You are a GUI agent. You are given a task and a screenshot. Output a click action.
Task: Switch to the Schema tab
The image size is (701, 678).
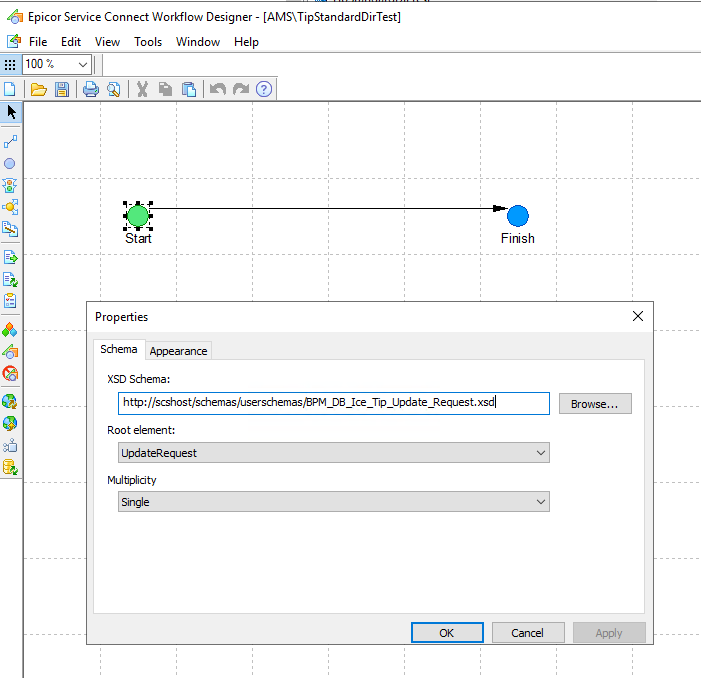(x=119, y=349)
